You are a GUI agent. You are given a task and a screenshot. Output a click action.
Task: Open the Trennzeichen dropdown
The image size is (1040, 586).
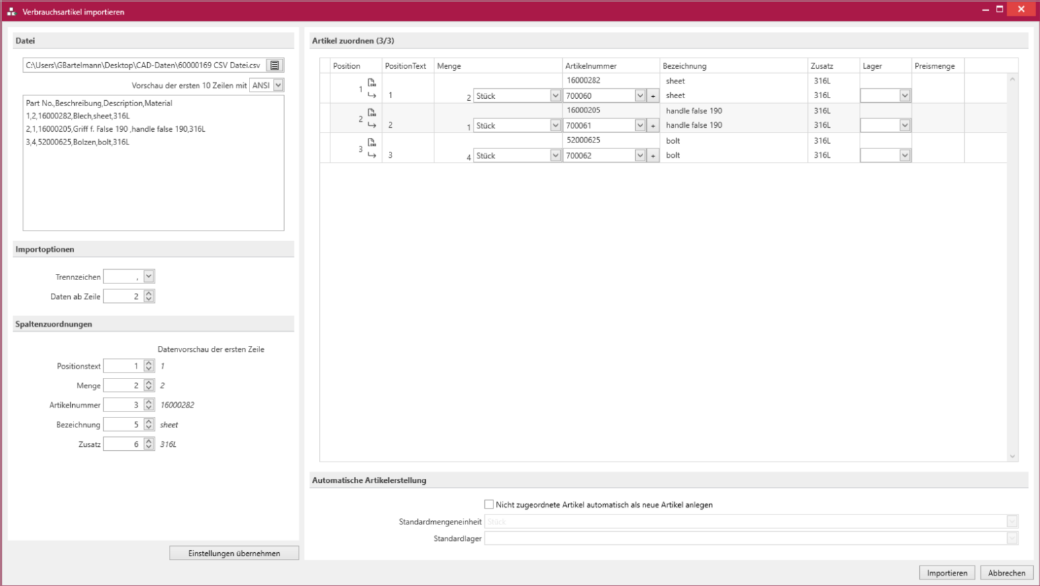(x=149, y=276)
